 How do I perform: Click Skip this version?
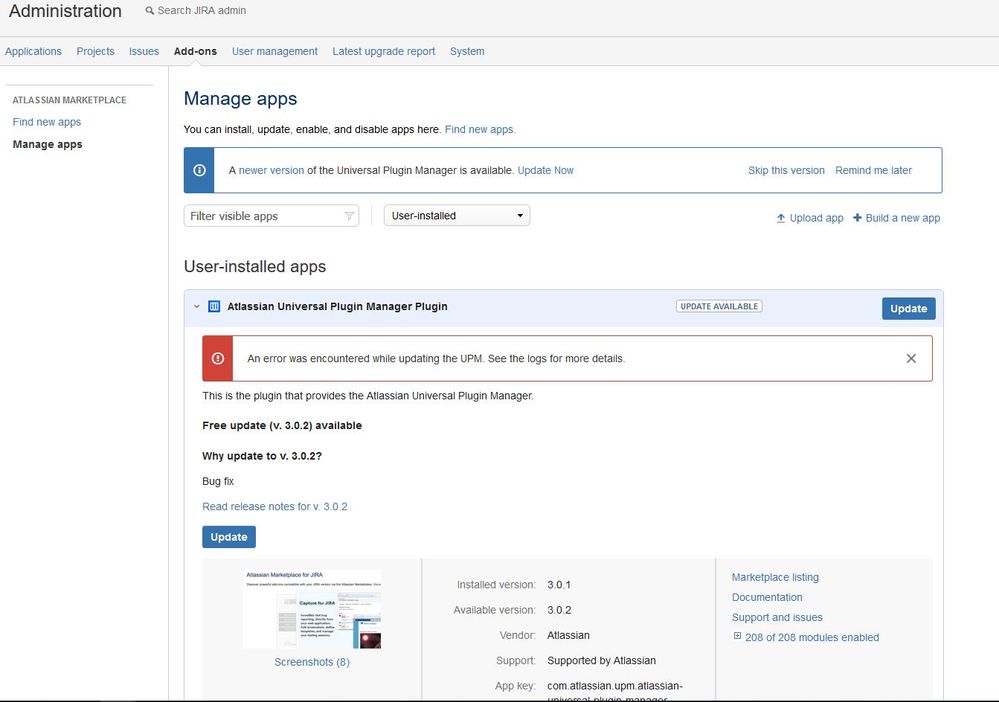coord(786,170)
